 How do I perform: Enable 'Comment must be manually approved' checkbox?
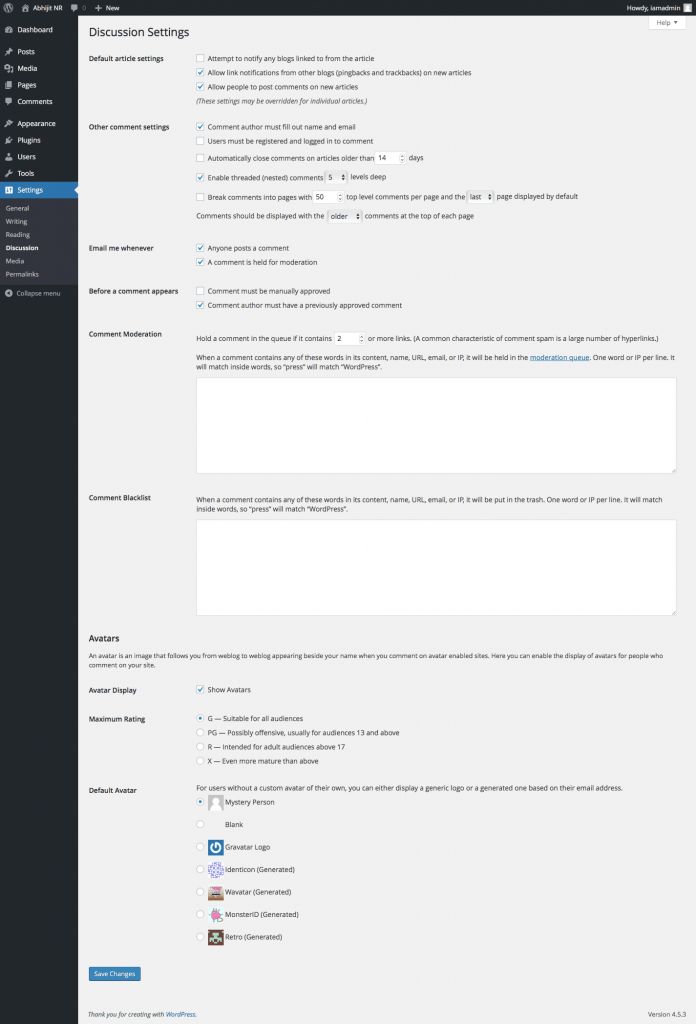[x=200, y=291]
